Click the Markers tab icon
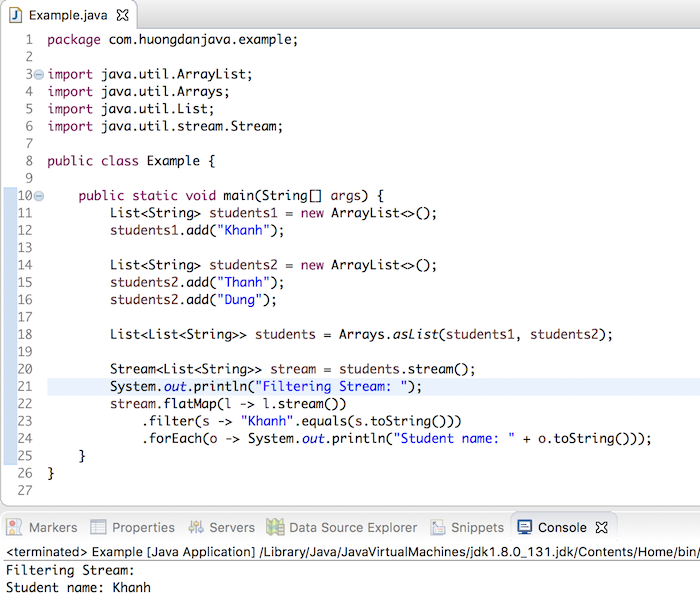The image size is (700, 613). coord(14,527)
